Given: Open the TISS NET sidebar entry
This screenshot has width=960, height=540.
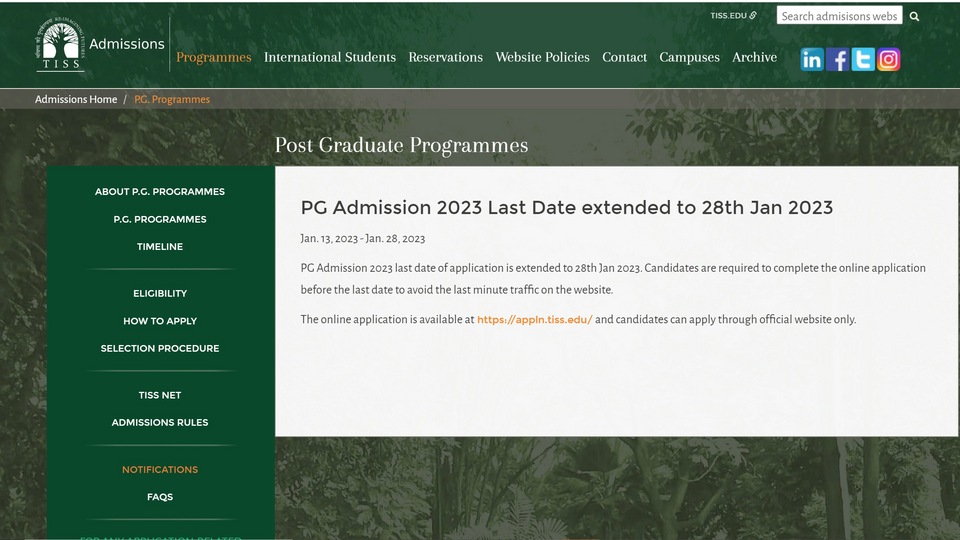Looking at the screenshot, I should 160,395.
